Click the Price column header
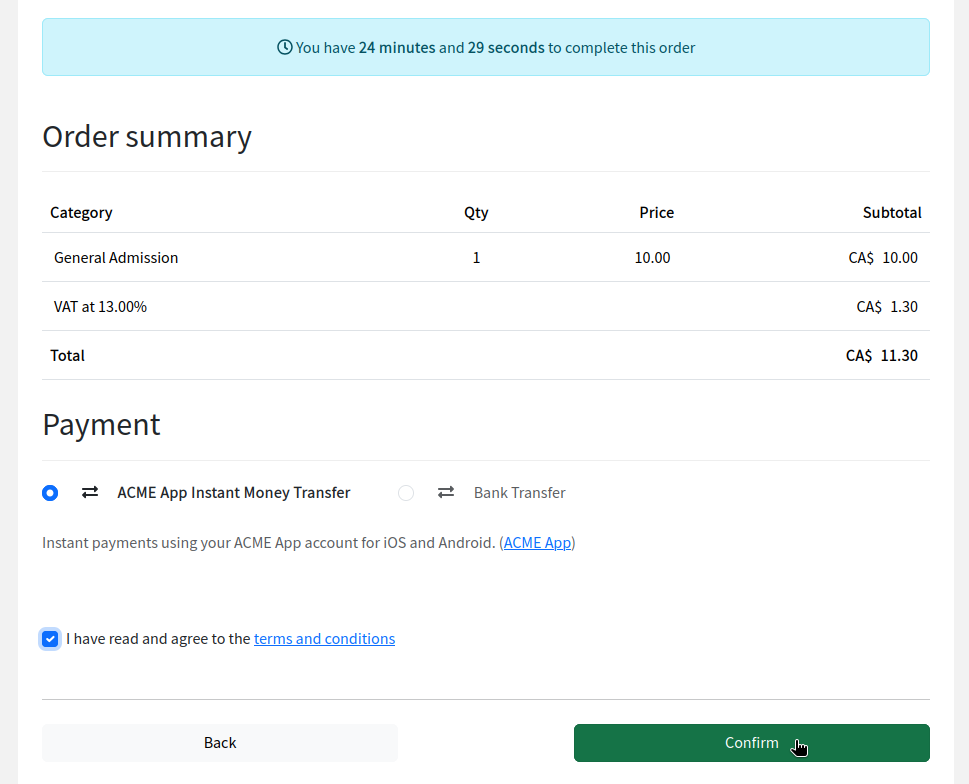The image size is (969, 784). coord(656,213)
